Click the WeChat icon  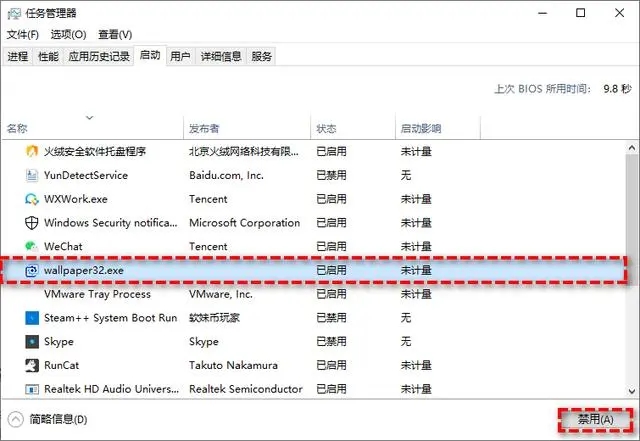(31, 246)
